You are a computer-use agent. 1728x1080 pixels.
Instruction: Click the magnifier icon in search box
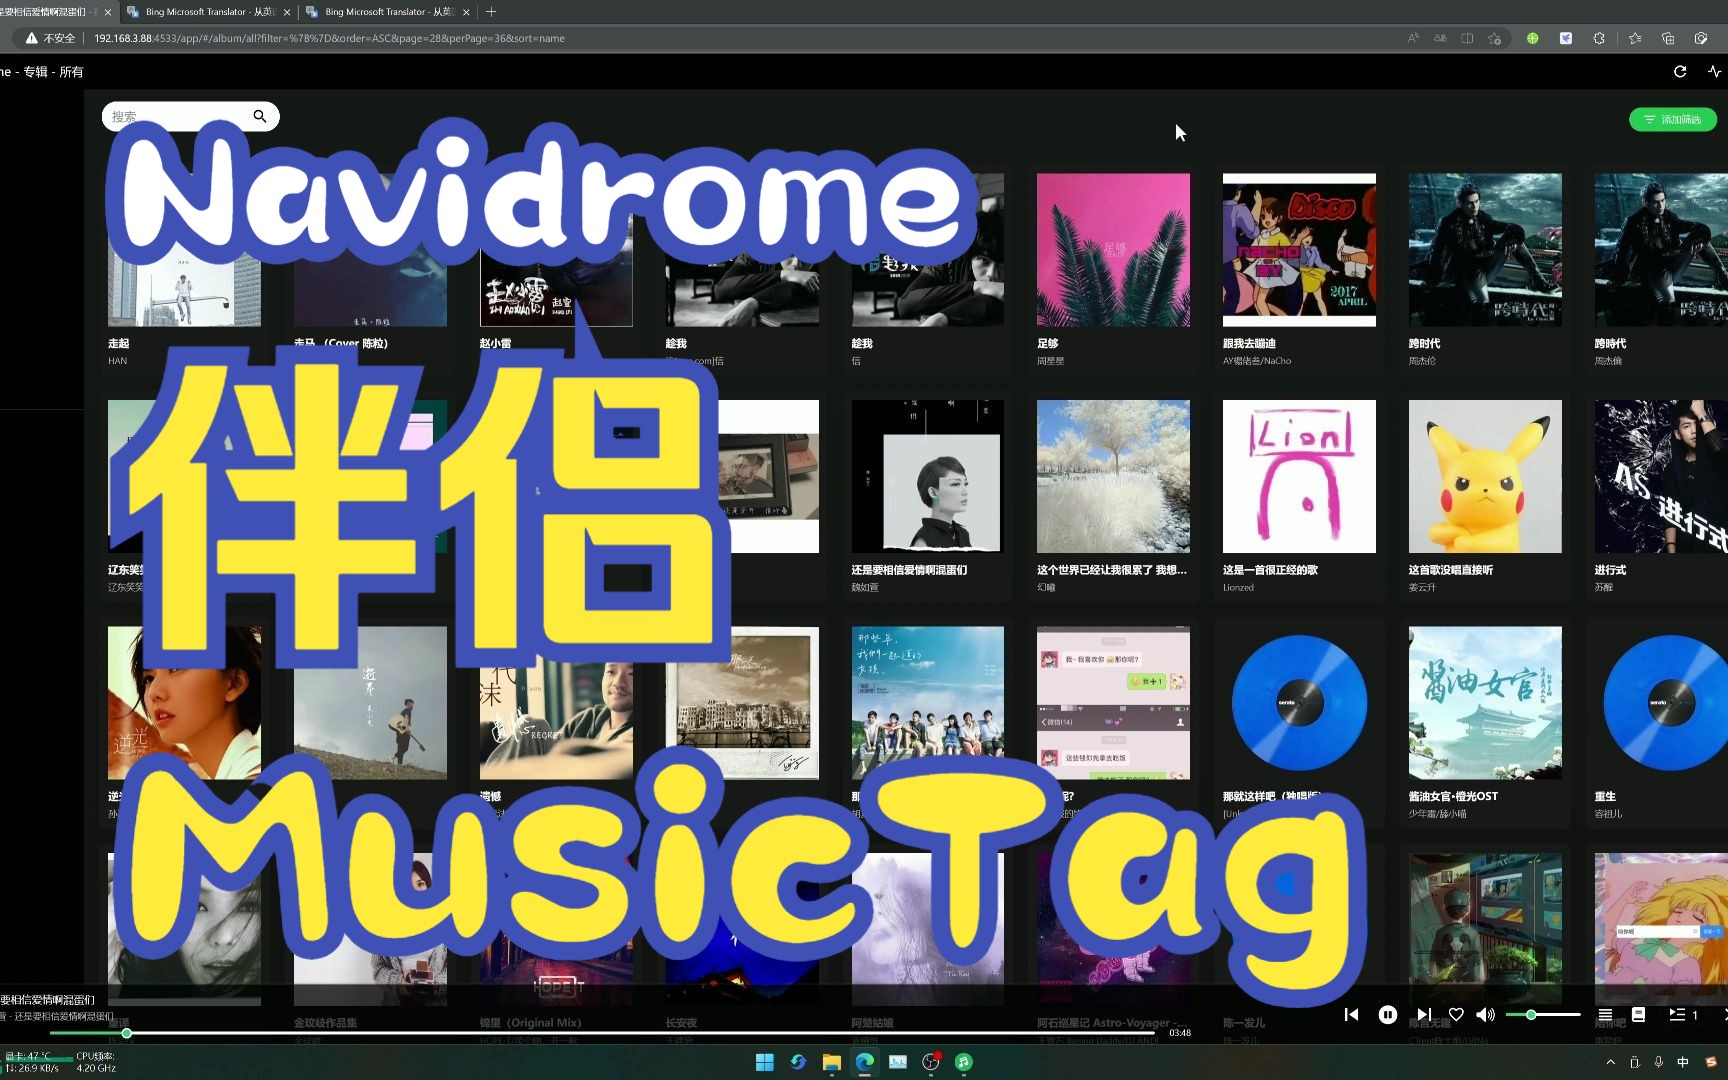tap(260, 116)
